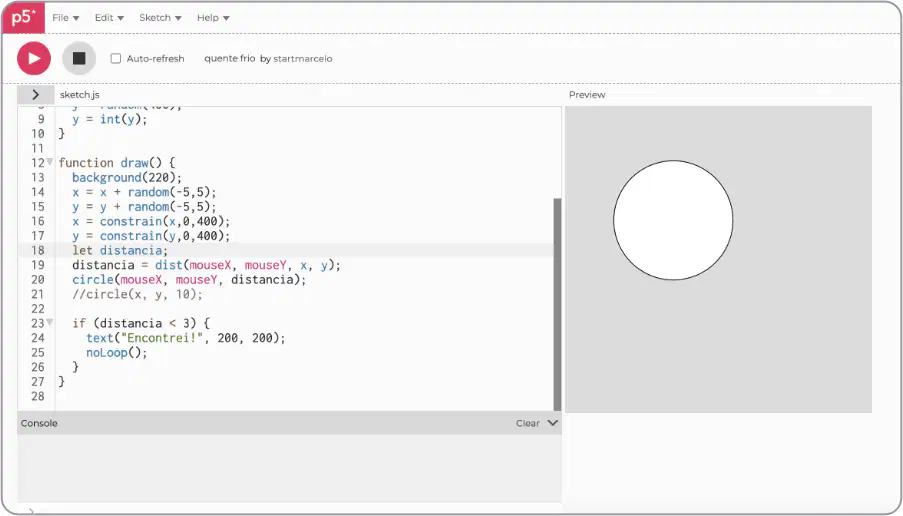
Task: Click the Console panel label
Action: 39,423
